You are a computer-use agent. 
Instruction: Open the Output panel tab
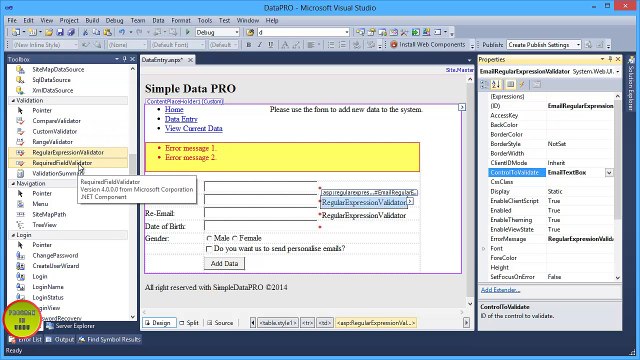coord(60,340)
